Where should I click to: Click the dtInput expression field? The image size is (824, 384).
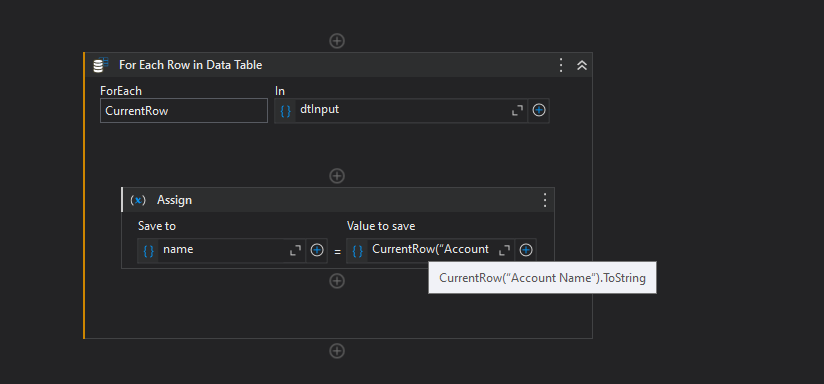402,110
